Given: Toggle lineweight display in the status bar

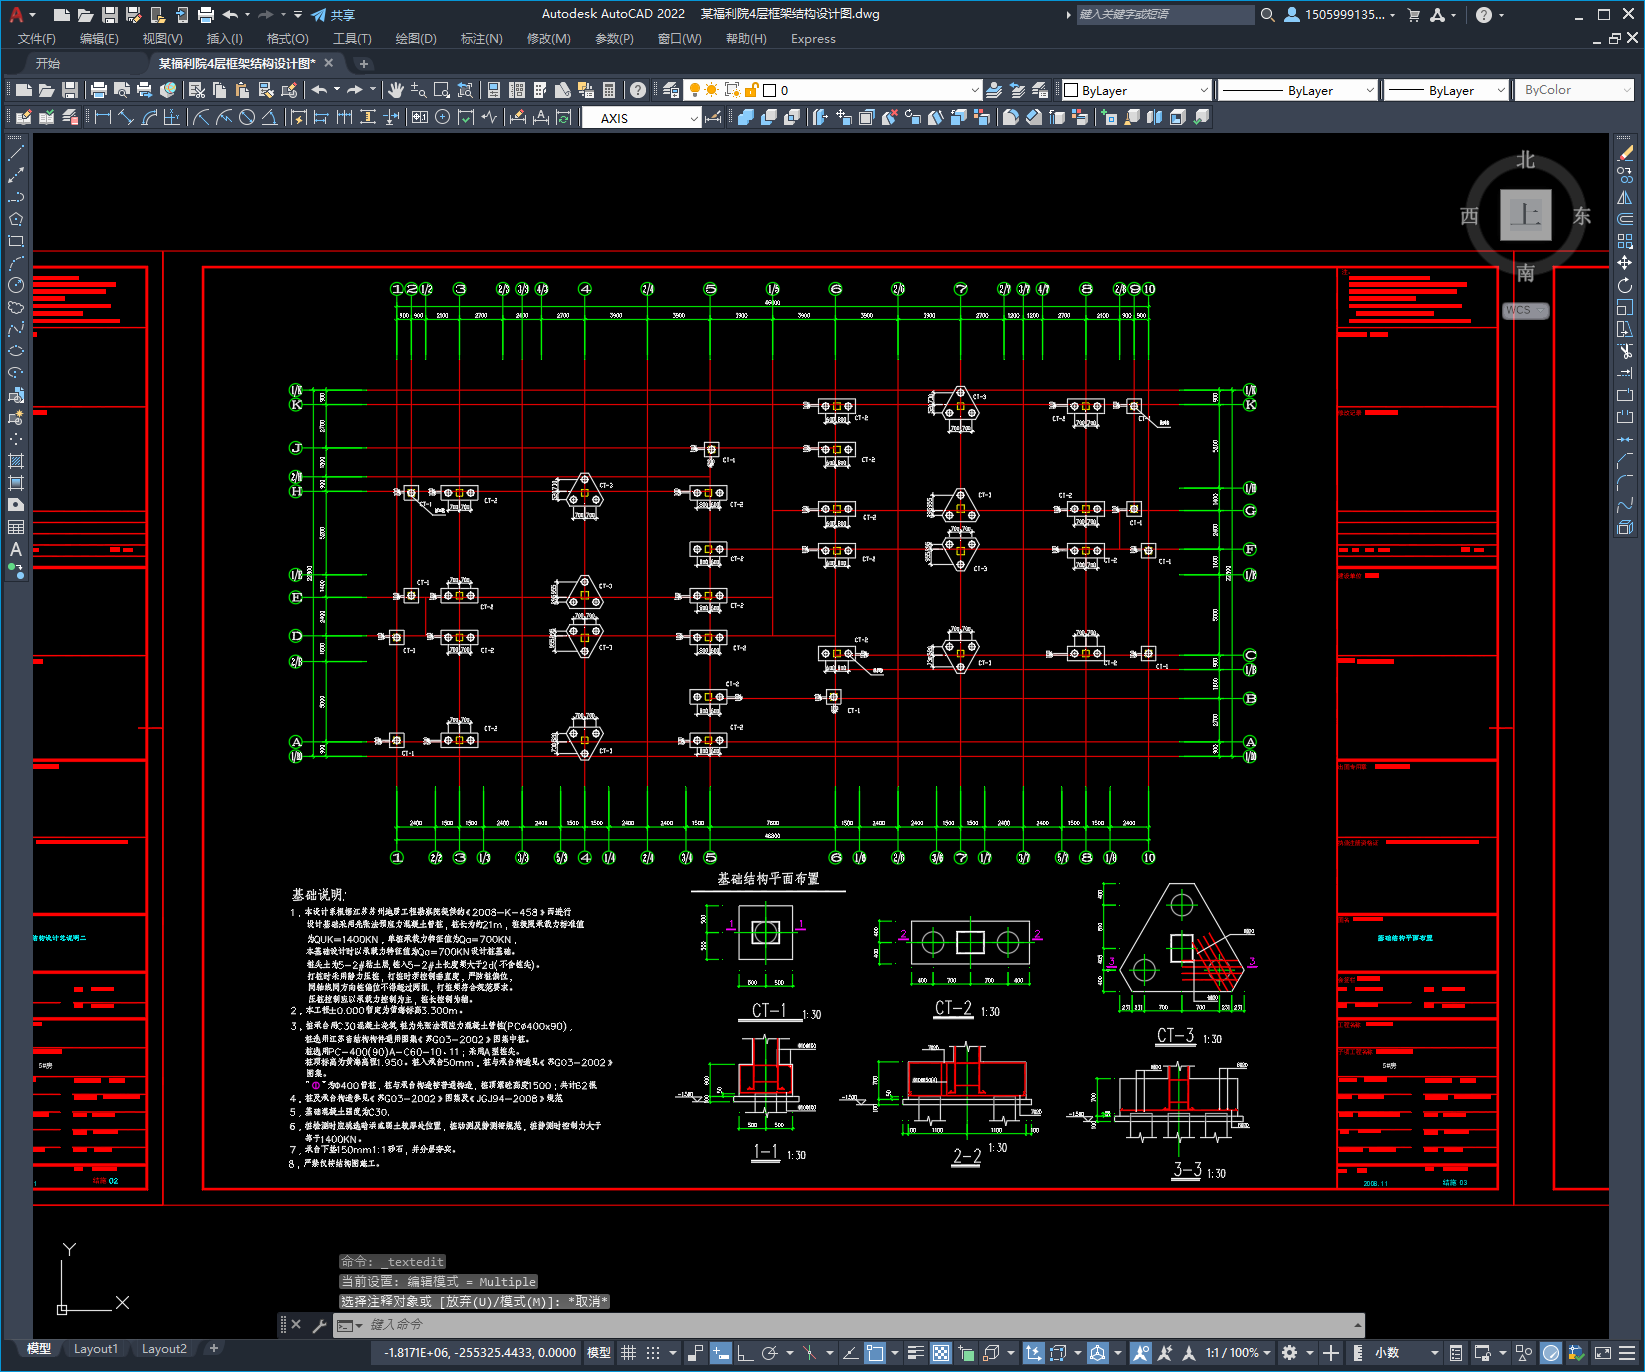Looking at the screenshot, I should (x=916, y=1353).
